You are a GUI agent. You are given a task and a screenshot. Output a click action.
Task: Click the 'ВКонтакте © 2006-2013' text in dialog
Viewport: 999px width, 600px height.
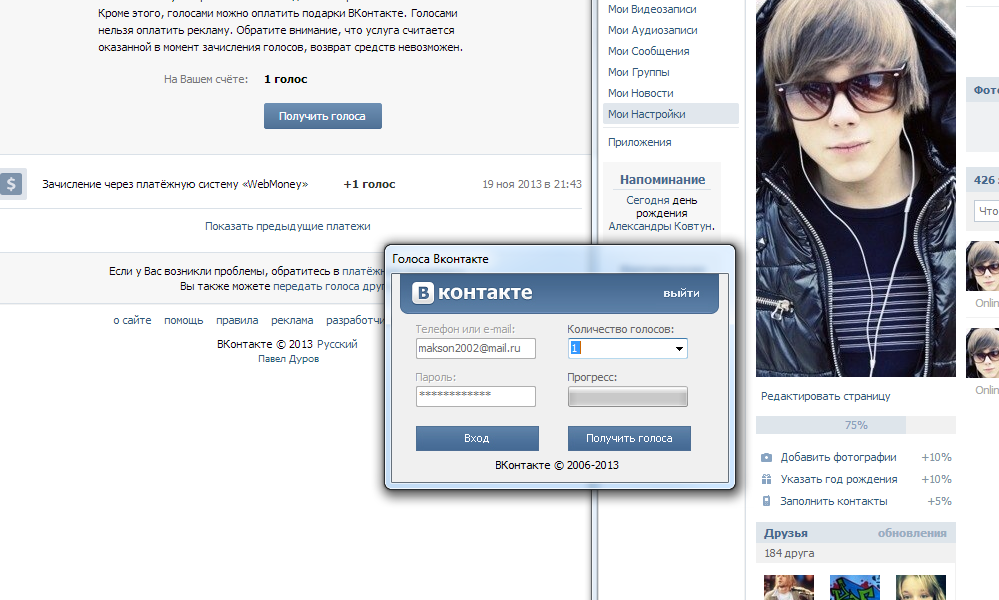click(x=557, y=466)
